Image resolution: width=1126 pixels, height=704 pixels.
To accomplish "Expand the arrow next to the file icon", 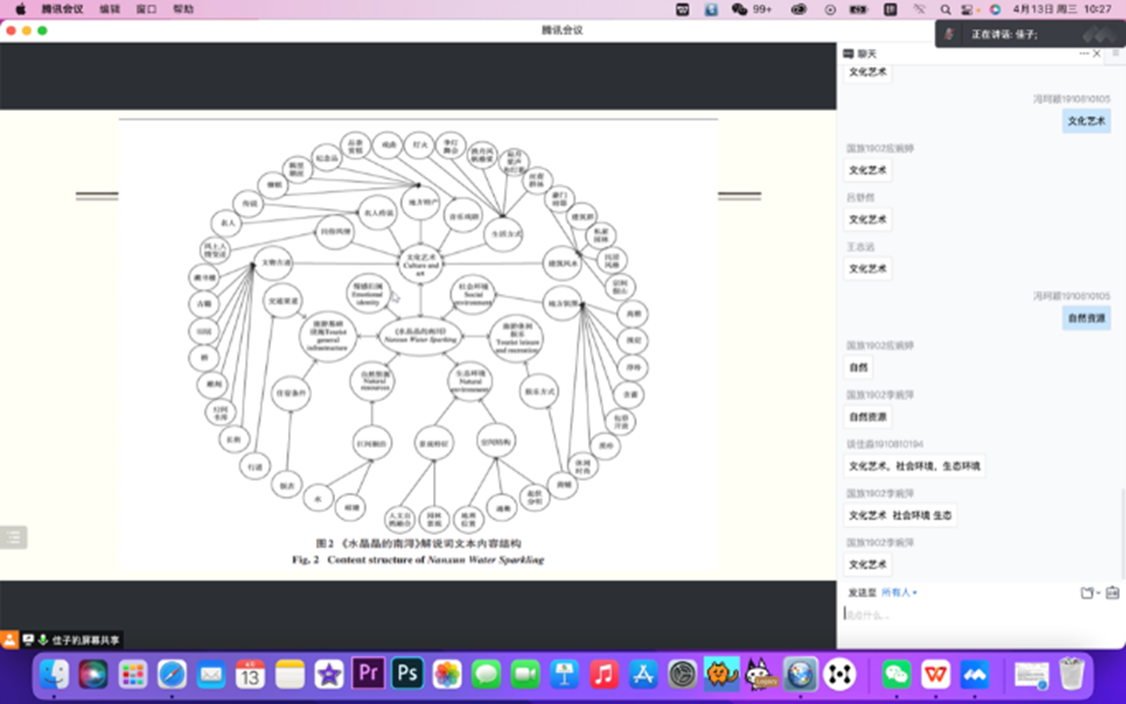I will [x=1097, y=593].
